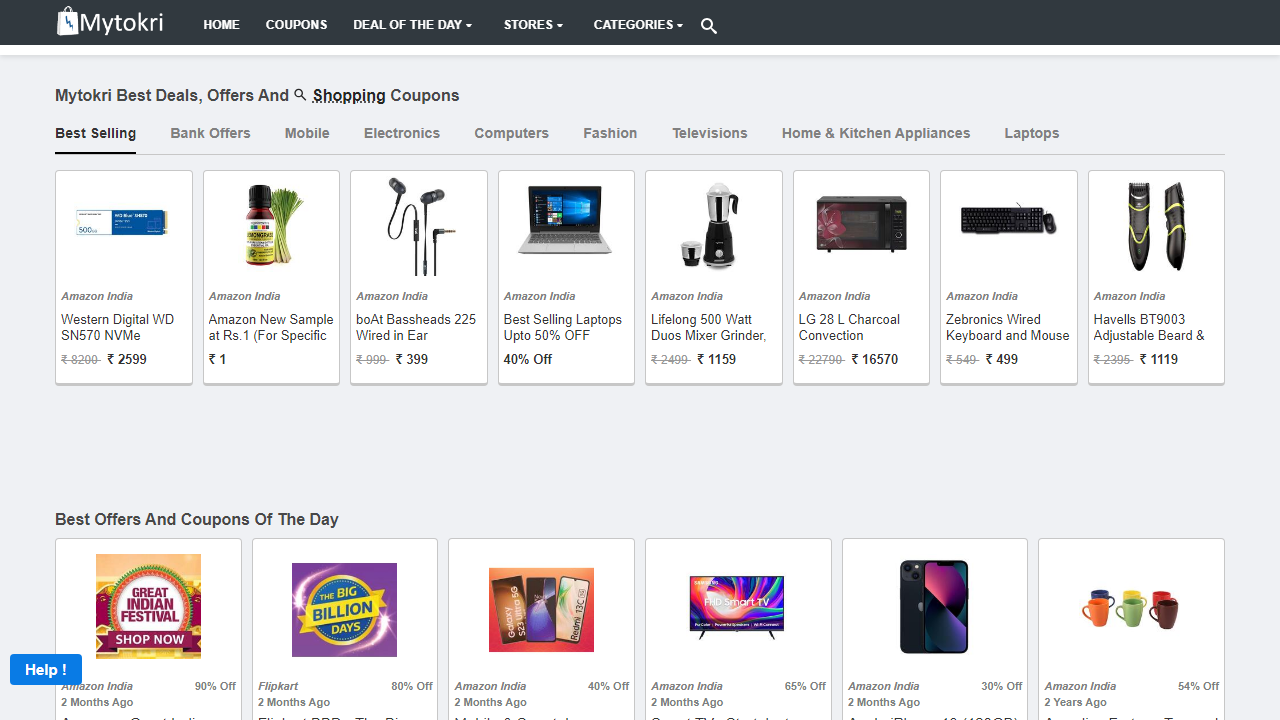
Task: Open the STORES dropdown menu
Action: pos(532,25)
